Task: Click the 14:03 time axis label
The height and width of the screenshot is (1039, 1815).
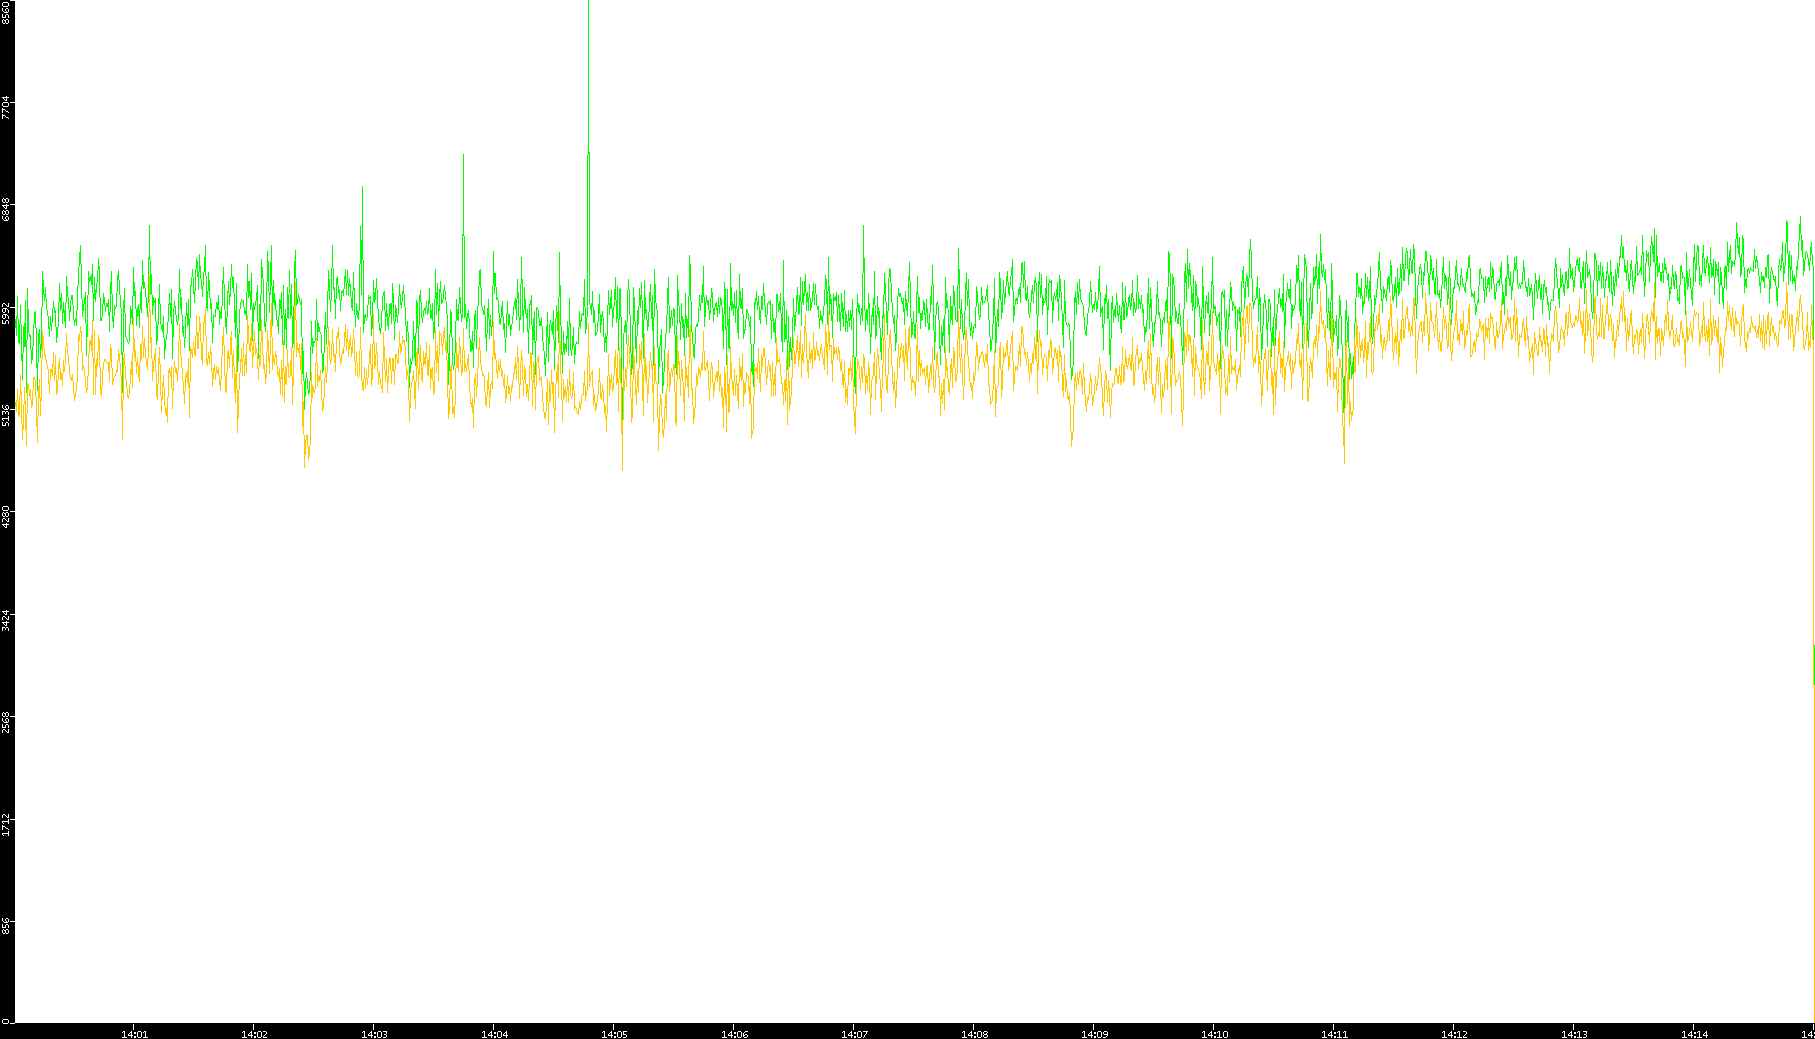Action: tap(374, 1034)
